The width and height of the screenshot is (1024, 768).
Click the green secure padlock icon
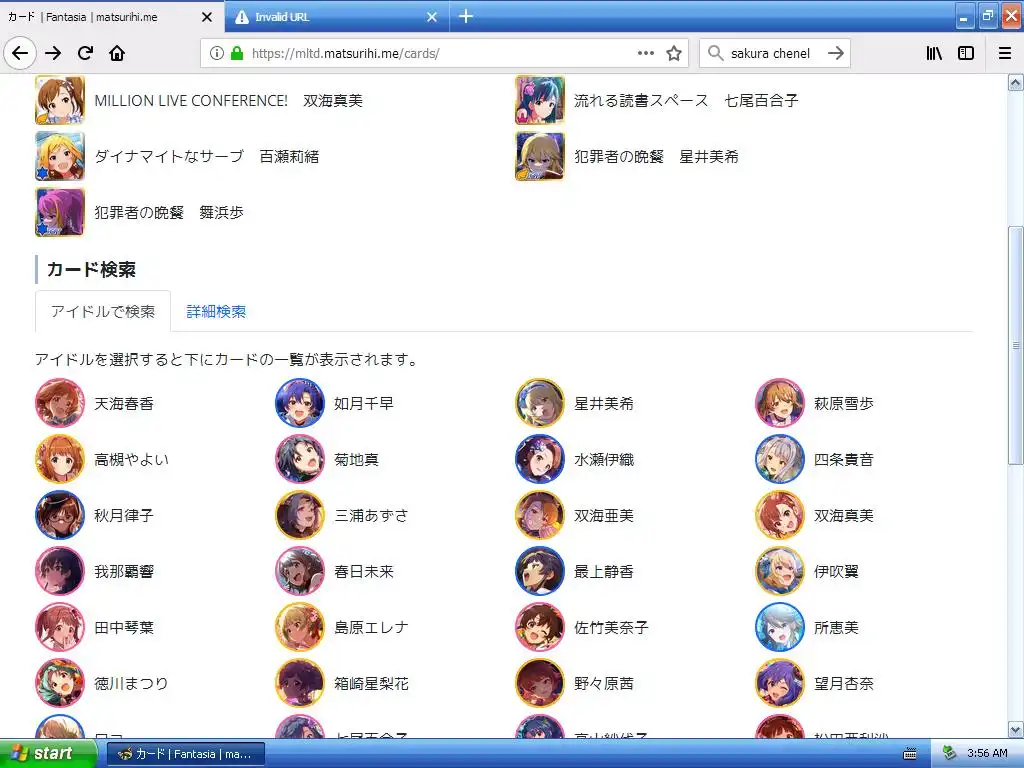[x=237, y=54]
